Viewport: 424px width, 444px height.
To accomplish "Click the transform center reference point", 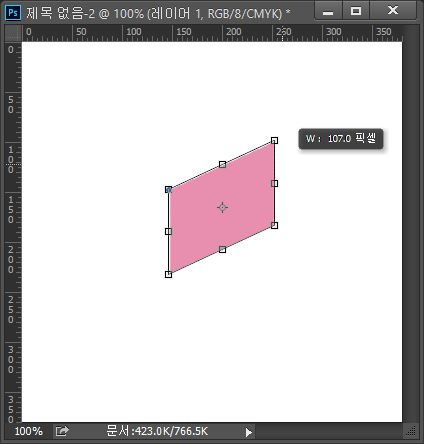I will 222,207.
